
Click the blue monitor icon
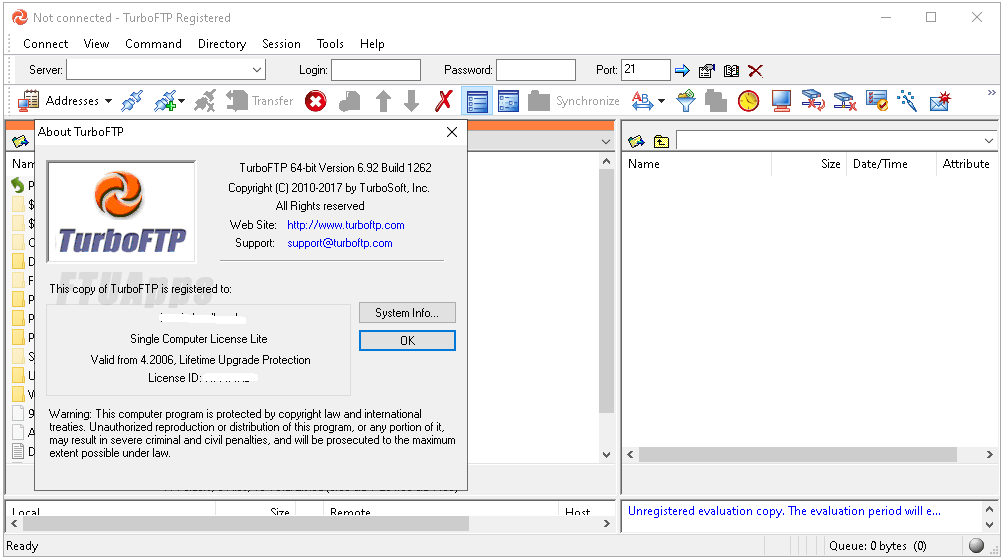click(x=781, y=101)
